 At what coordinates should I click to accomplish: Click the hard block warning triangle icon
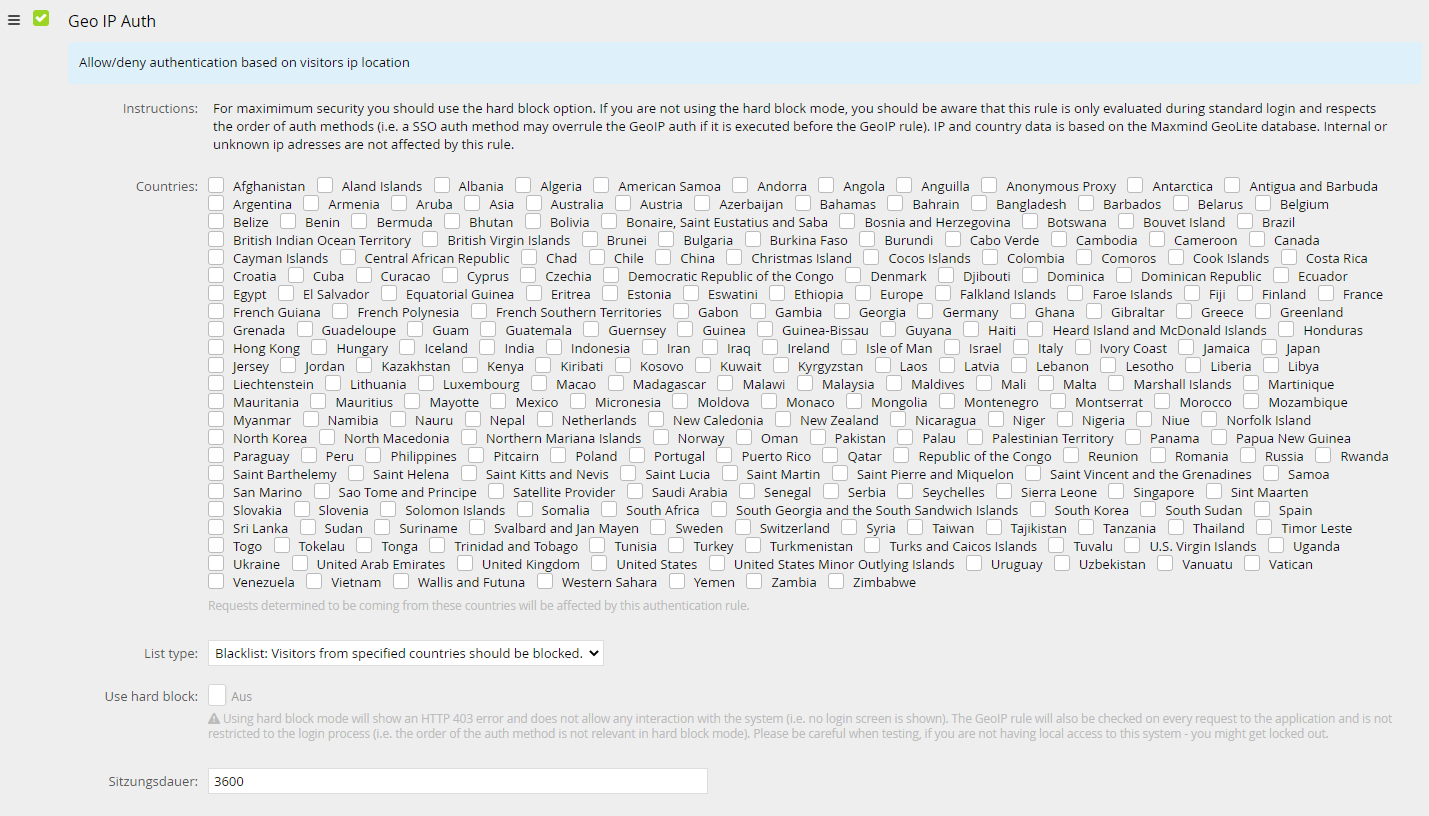tap(214, 718)
